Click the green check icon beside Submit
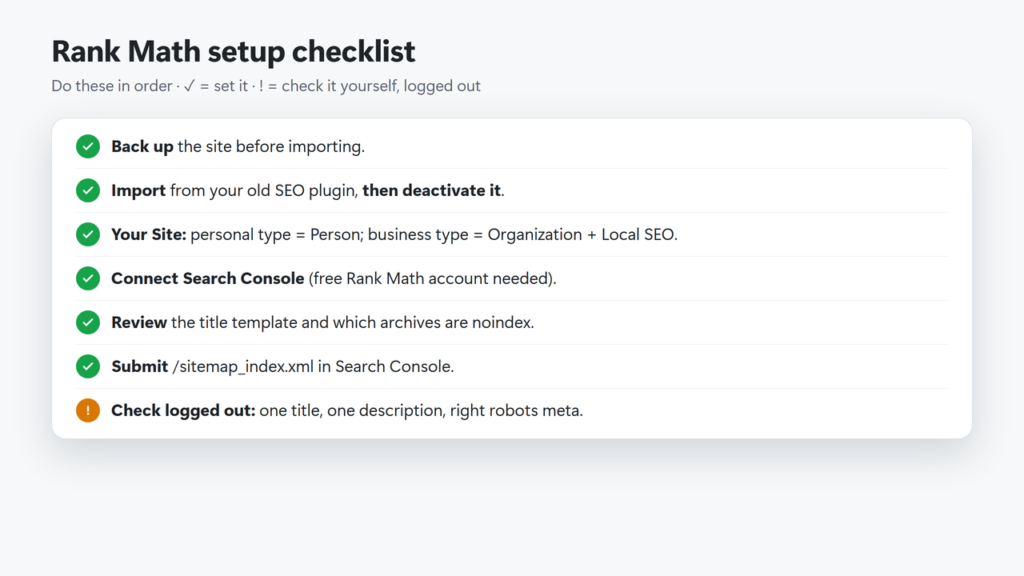The width and height of the screenshot is (1024, 576). pos(88,366)
